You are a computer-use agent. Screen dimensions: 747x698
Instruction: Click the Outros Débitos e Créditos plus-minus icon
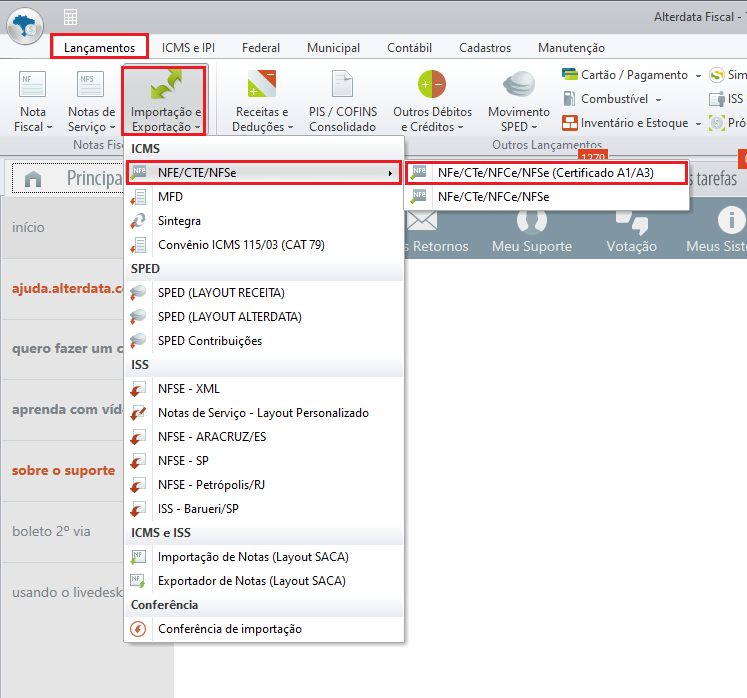(432, 84)
